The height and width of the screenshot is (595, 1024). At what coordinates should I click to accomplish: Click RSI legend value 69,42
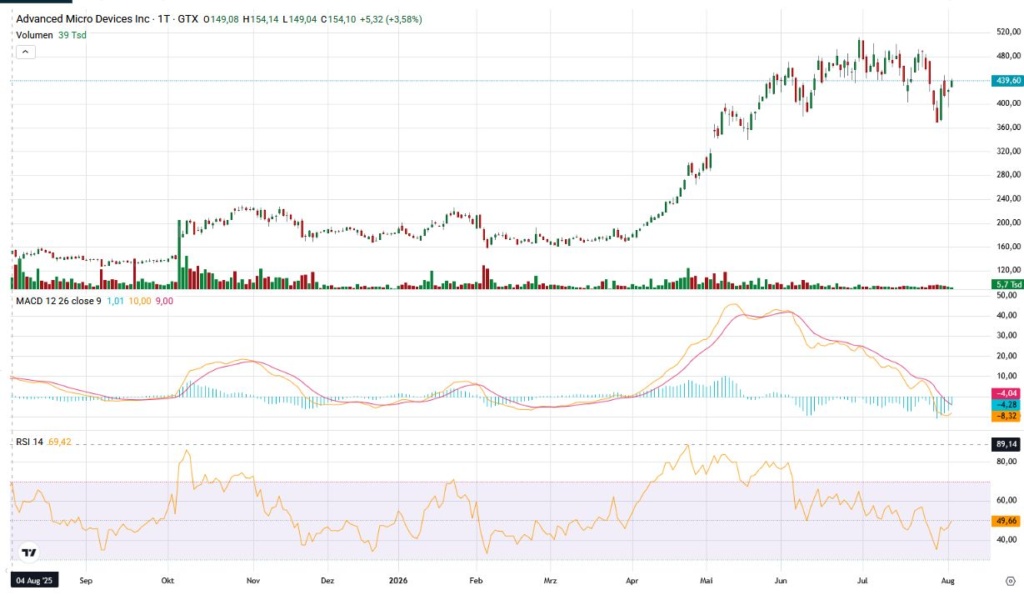(x=59, y=442)
